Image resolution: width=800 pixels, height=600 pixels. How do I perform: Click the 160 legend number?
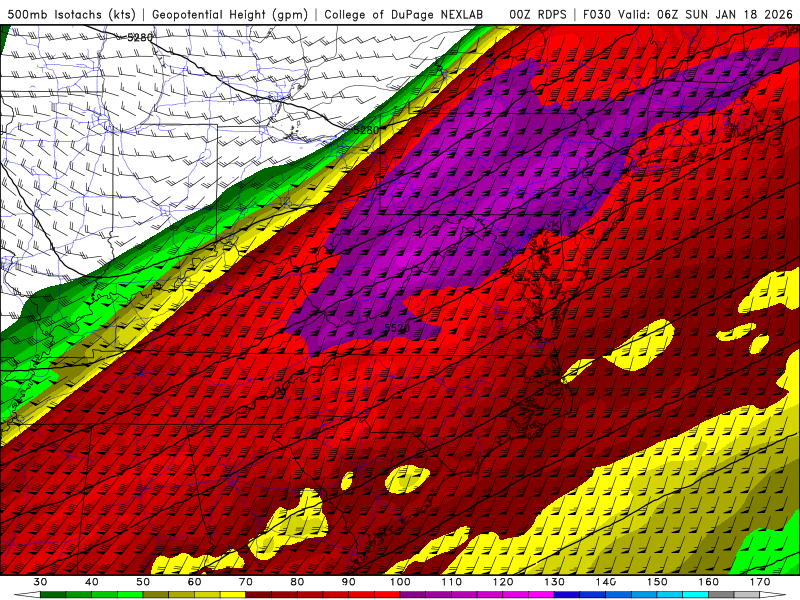click(709, 582)
